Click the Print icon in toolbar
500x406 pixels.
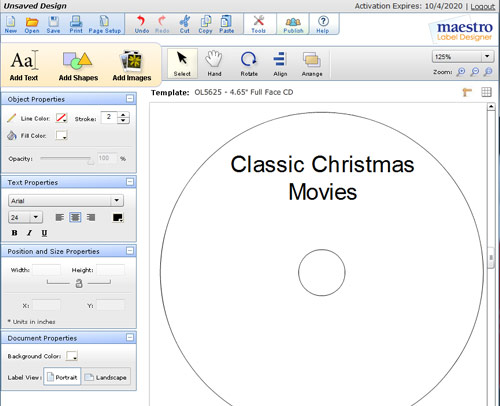tap(76, 24)
